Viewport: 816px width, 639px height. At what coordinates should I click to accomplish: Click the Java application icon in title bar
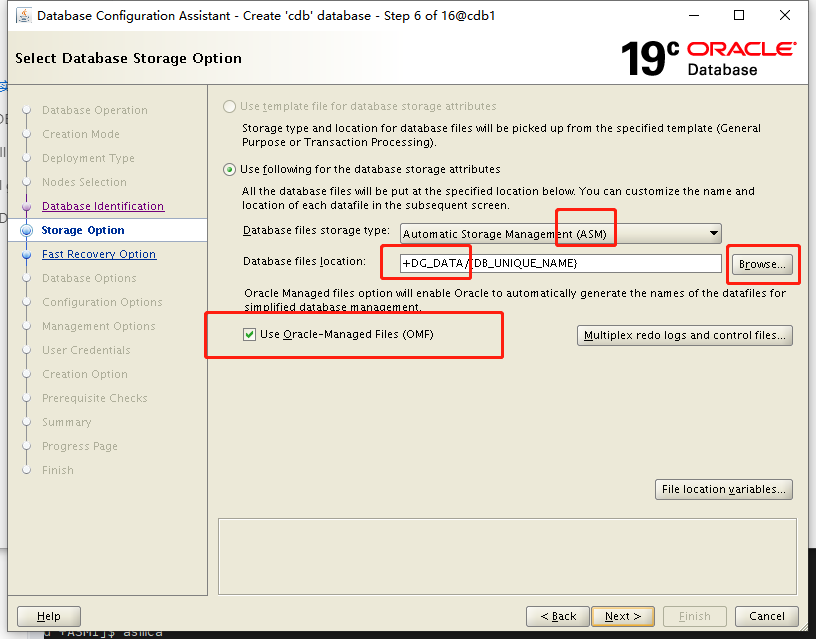click(x=23, y=16)
